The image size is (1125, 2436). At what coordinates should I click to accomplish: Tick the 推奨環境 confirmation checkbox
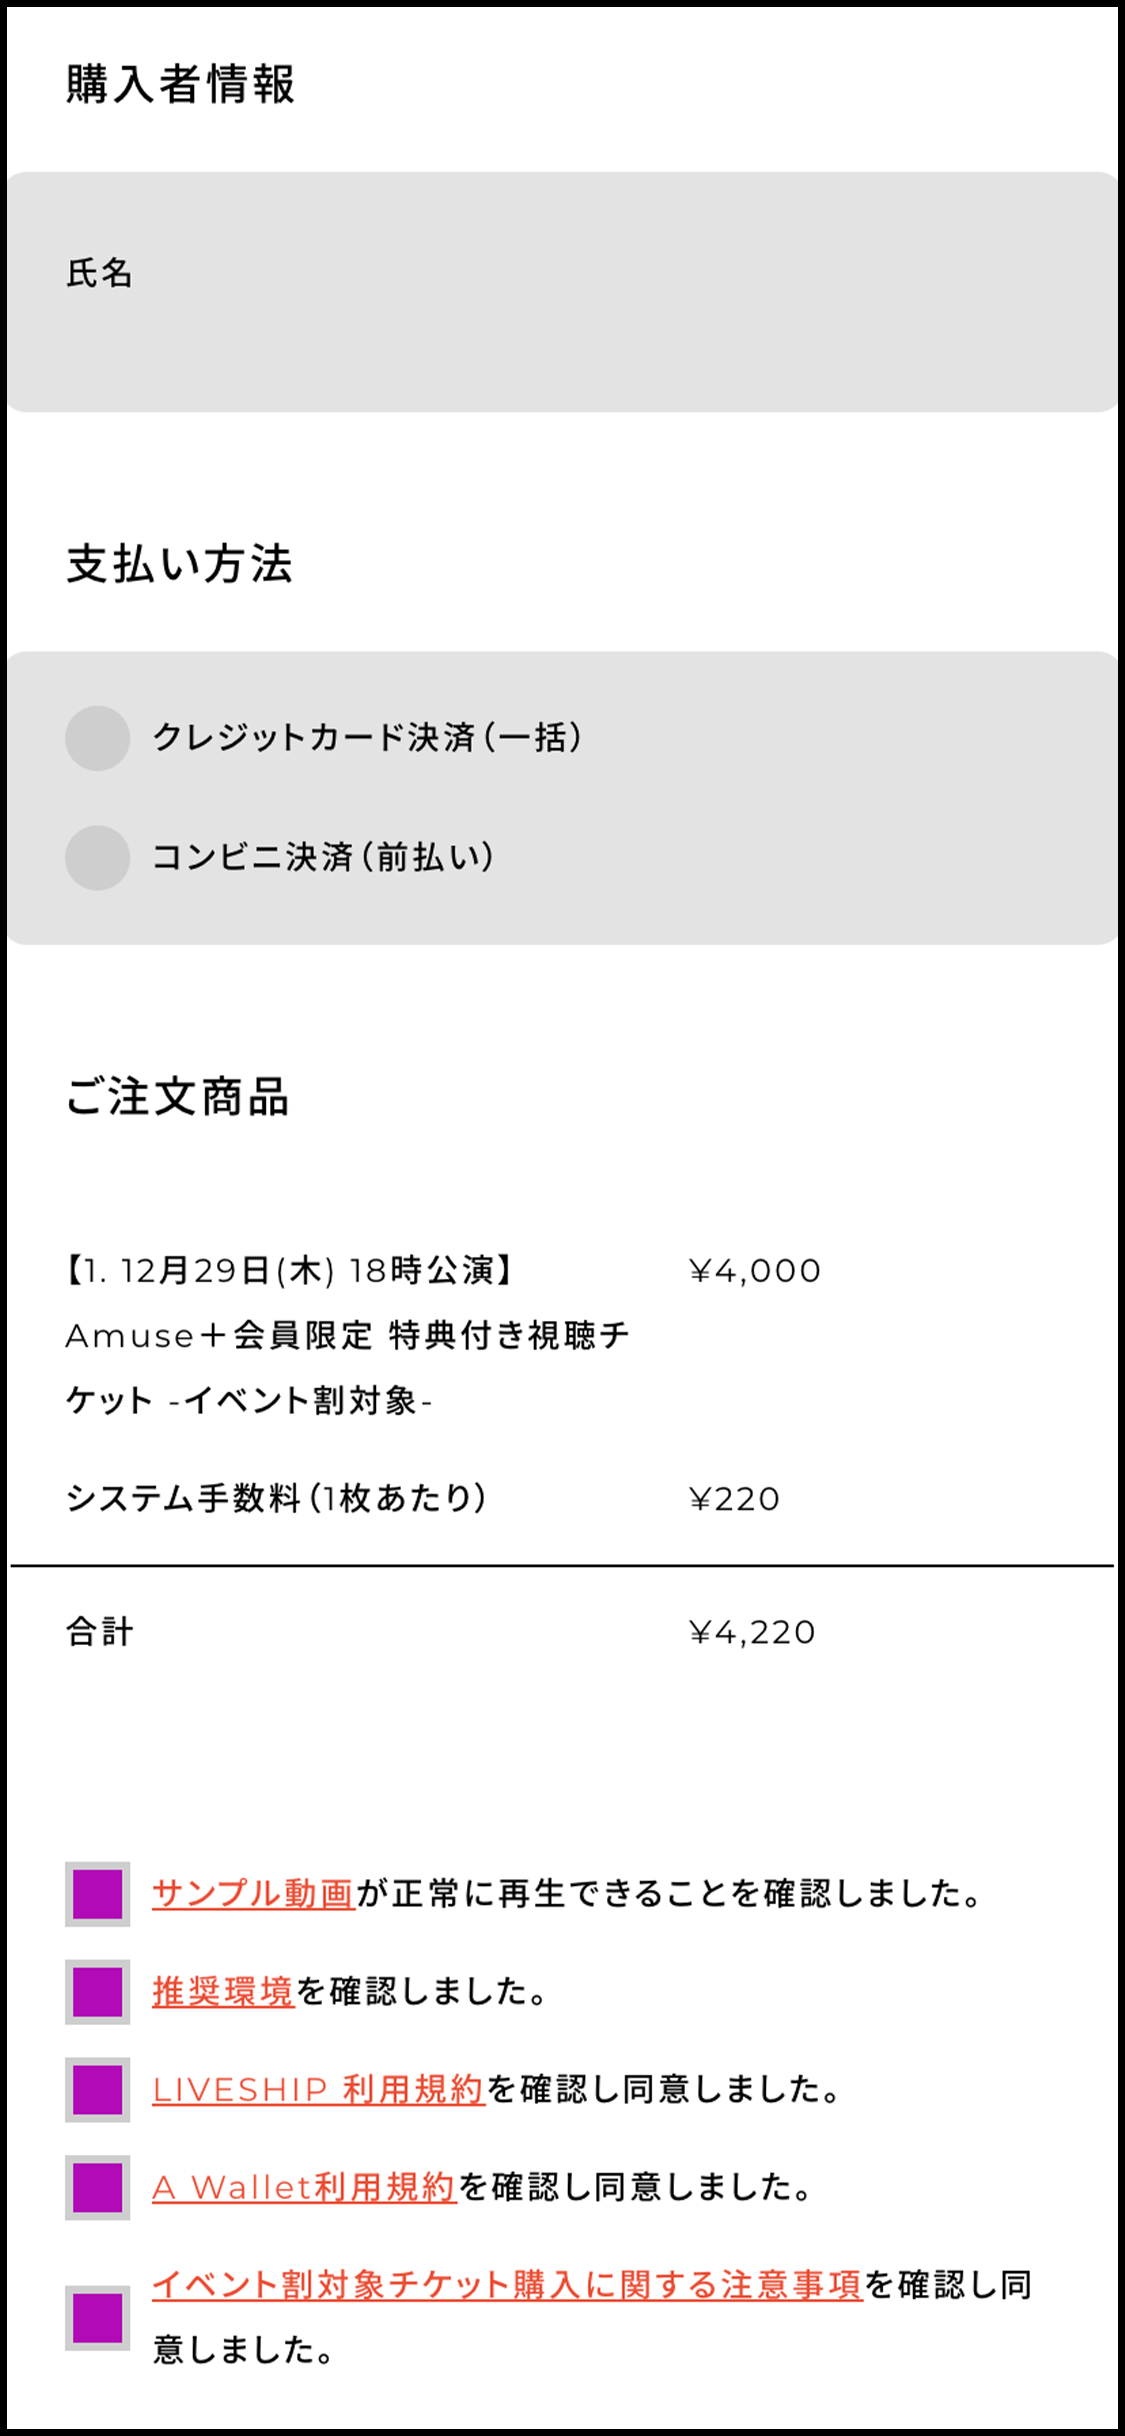98,1992
